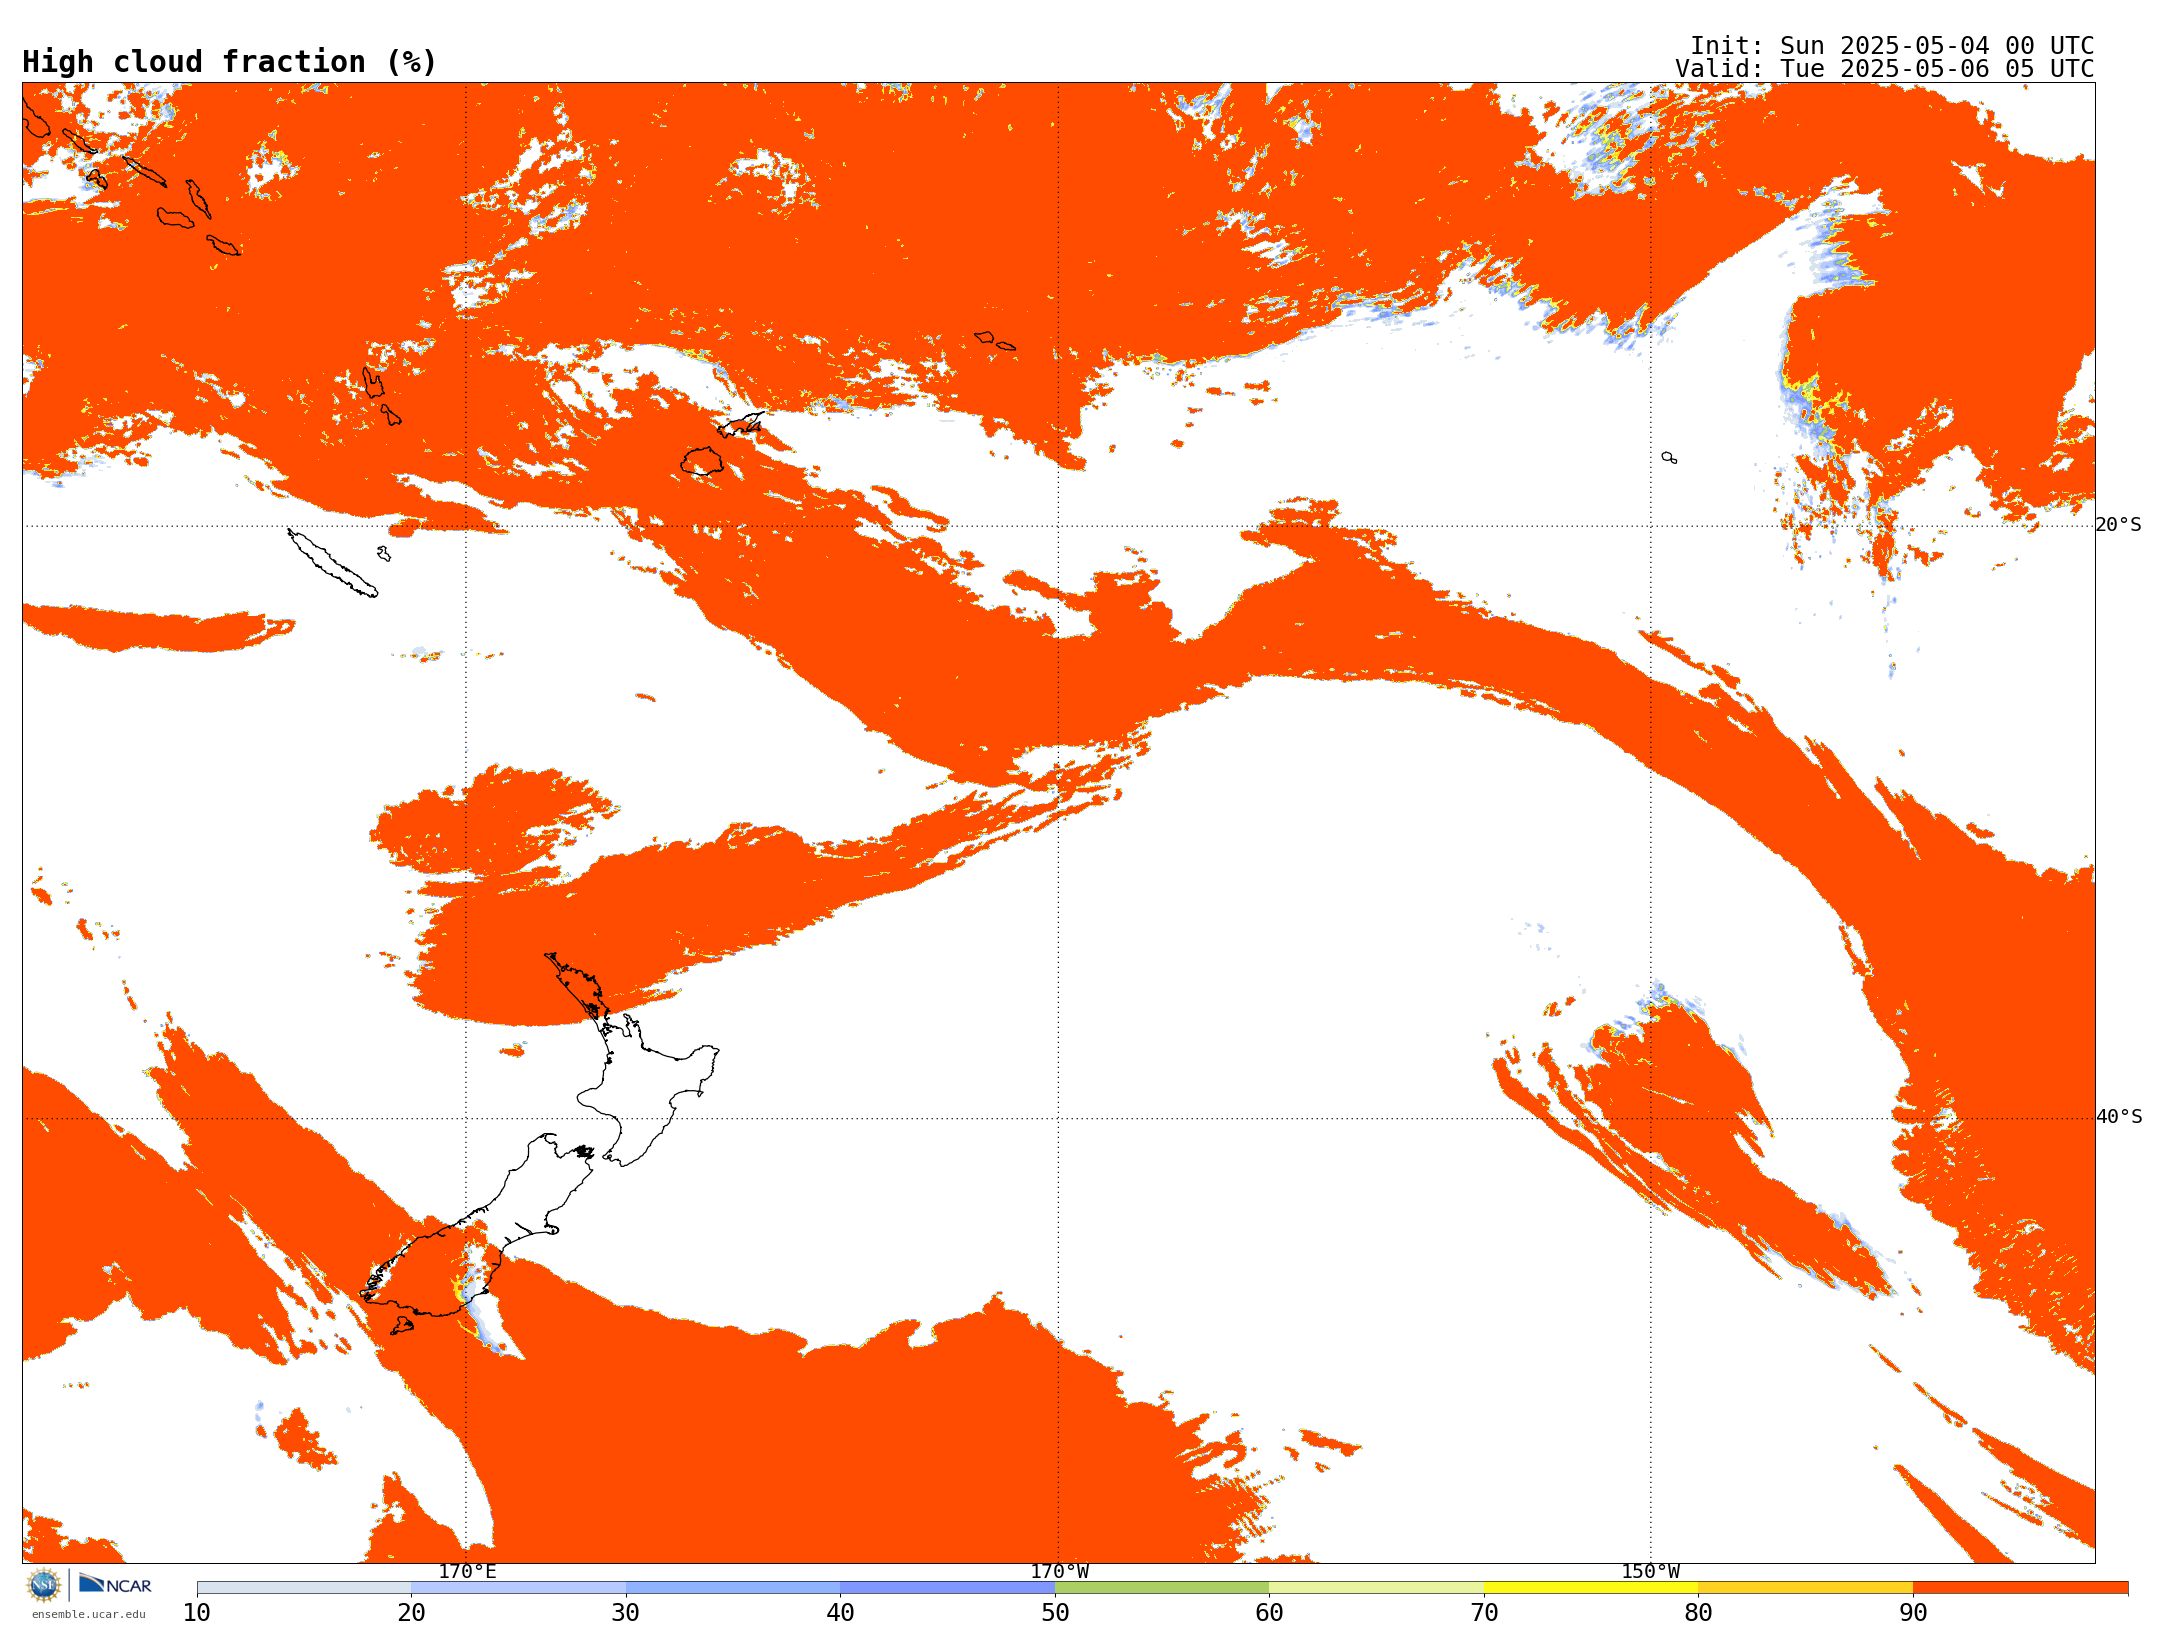Click the 30–40 light blue colorbar segment
Image resolution: width=2160 pixels, height=1626 pixels.
click(733, 1588)
